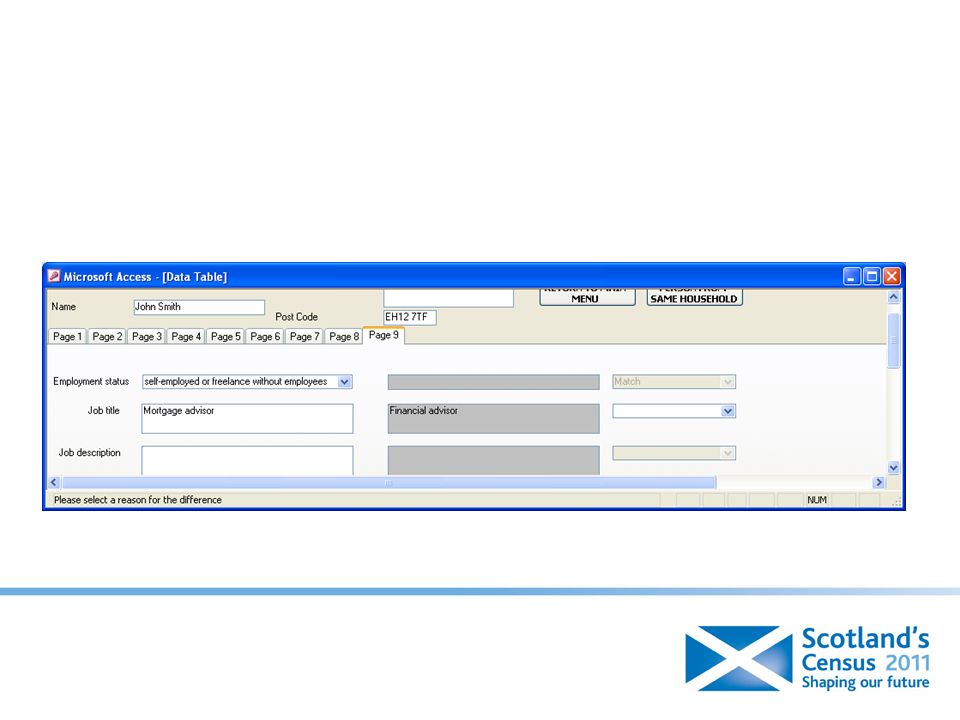Click the active Page 9 tab
This screenshot has width=960, height=720.
pyautogui.click(x=384, y=335)
